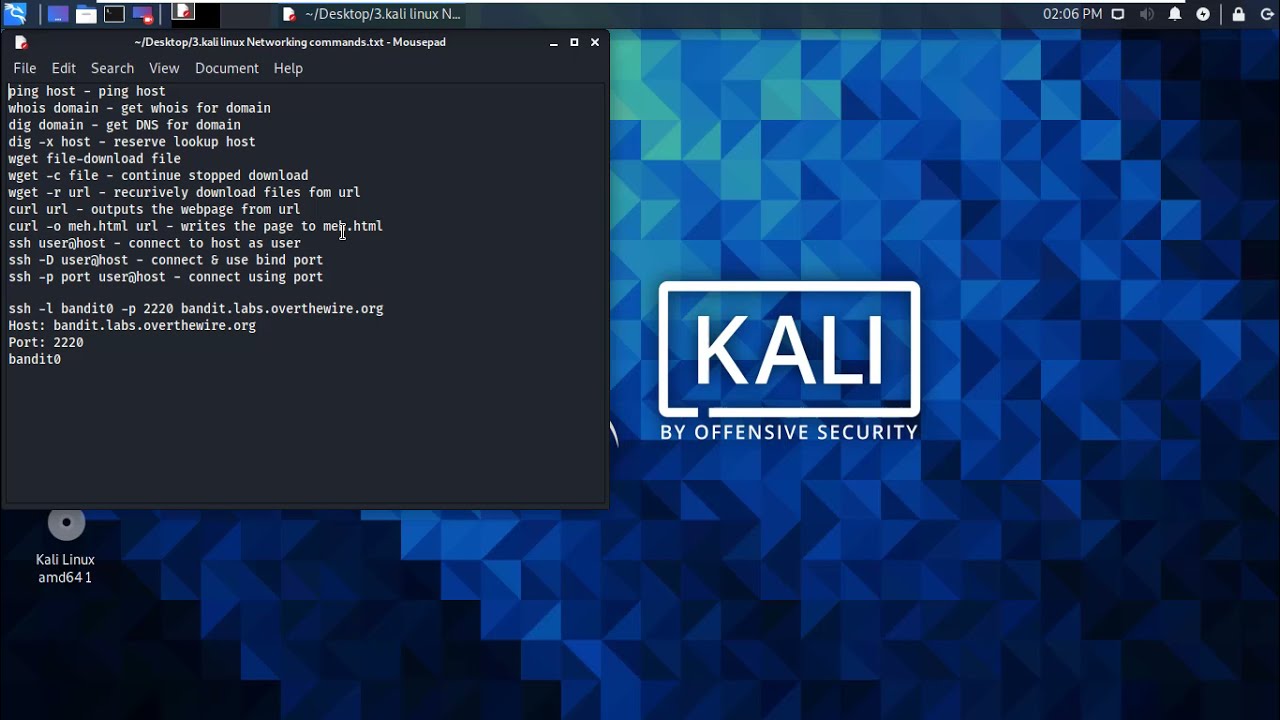This screenshot has width=1280, height=720.
Task: Open the View menu in Mousepad
Action: click(164, 68)
